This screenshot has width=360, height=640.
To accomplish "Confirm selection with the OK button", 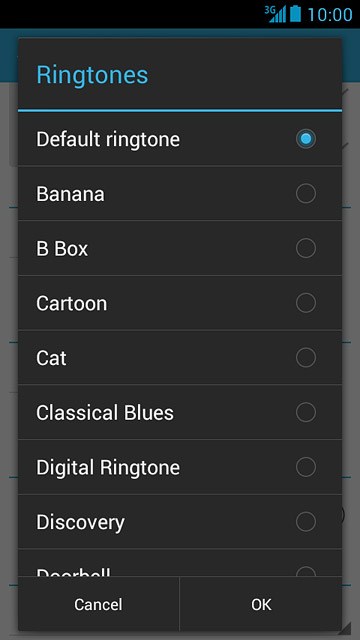I will click(x=261, y=604).
